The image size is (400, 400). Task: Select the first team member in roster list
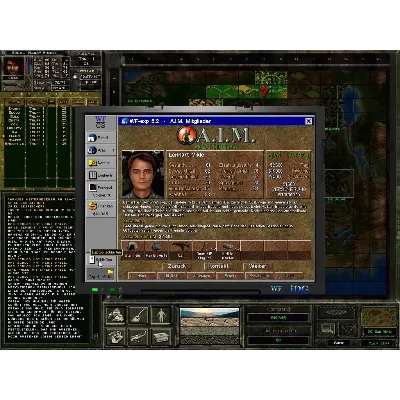(14, 109)
